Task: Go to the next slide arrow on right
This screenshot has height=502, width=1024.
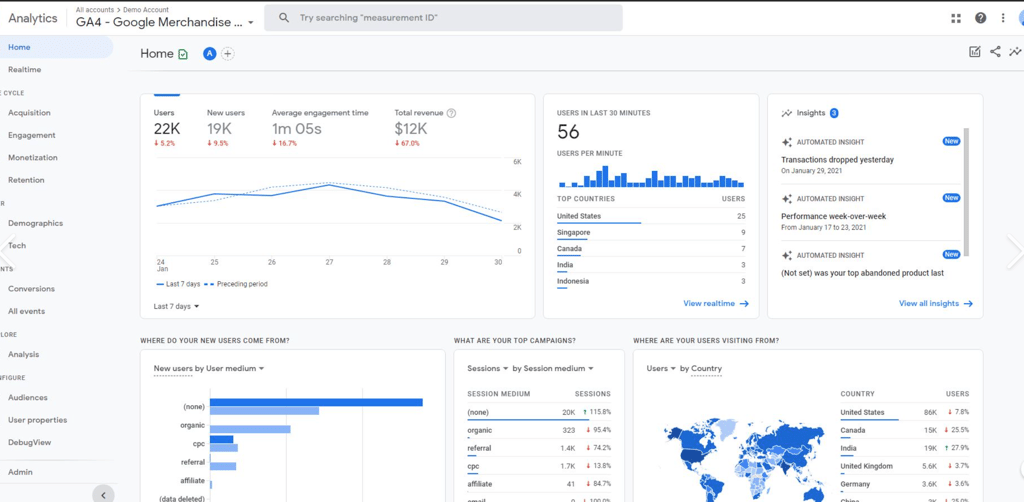Action: (x=1016, y=251)
